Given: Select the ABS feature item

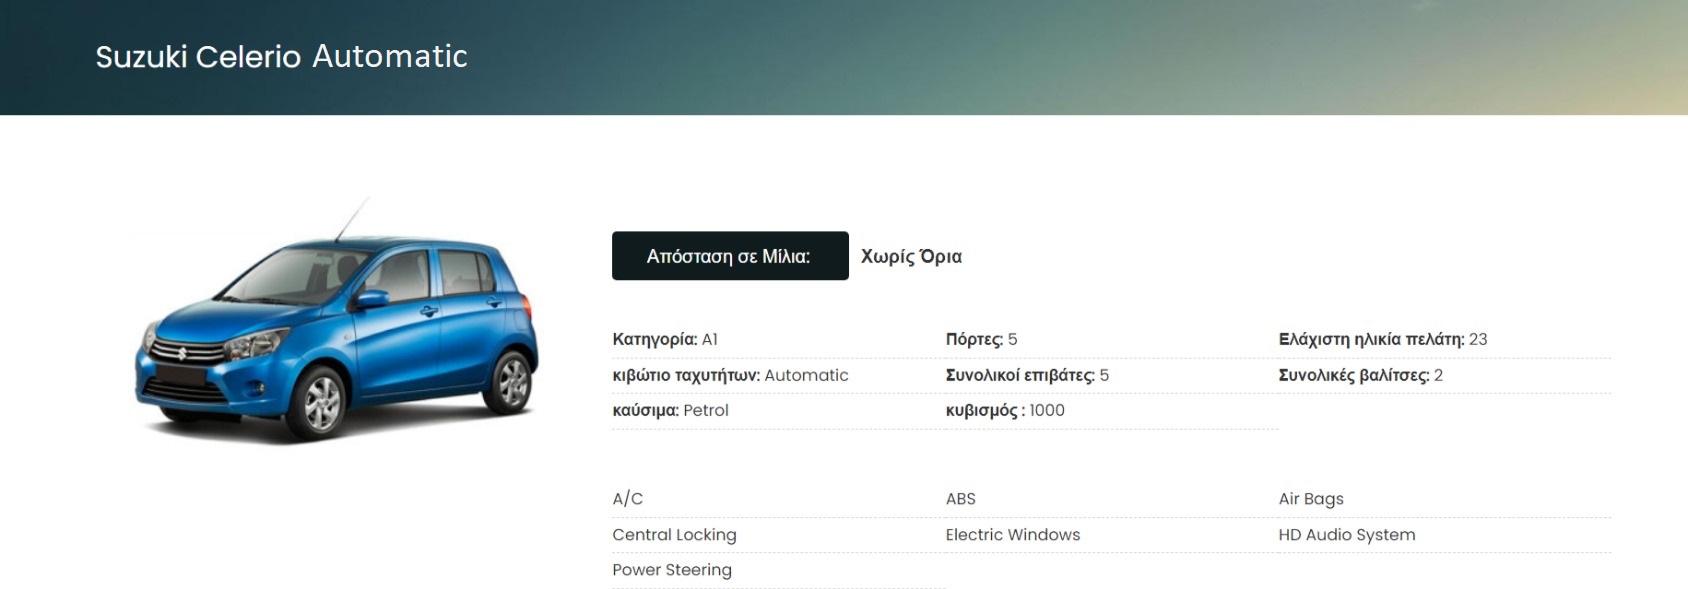Looking at the screenshot, I should pos(960,498).
